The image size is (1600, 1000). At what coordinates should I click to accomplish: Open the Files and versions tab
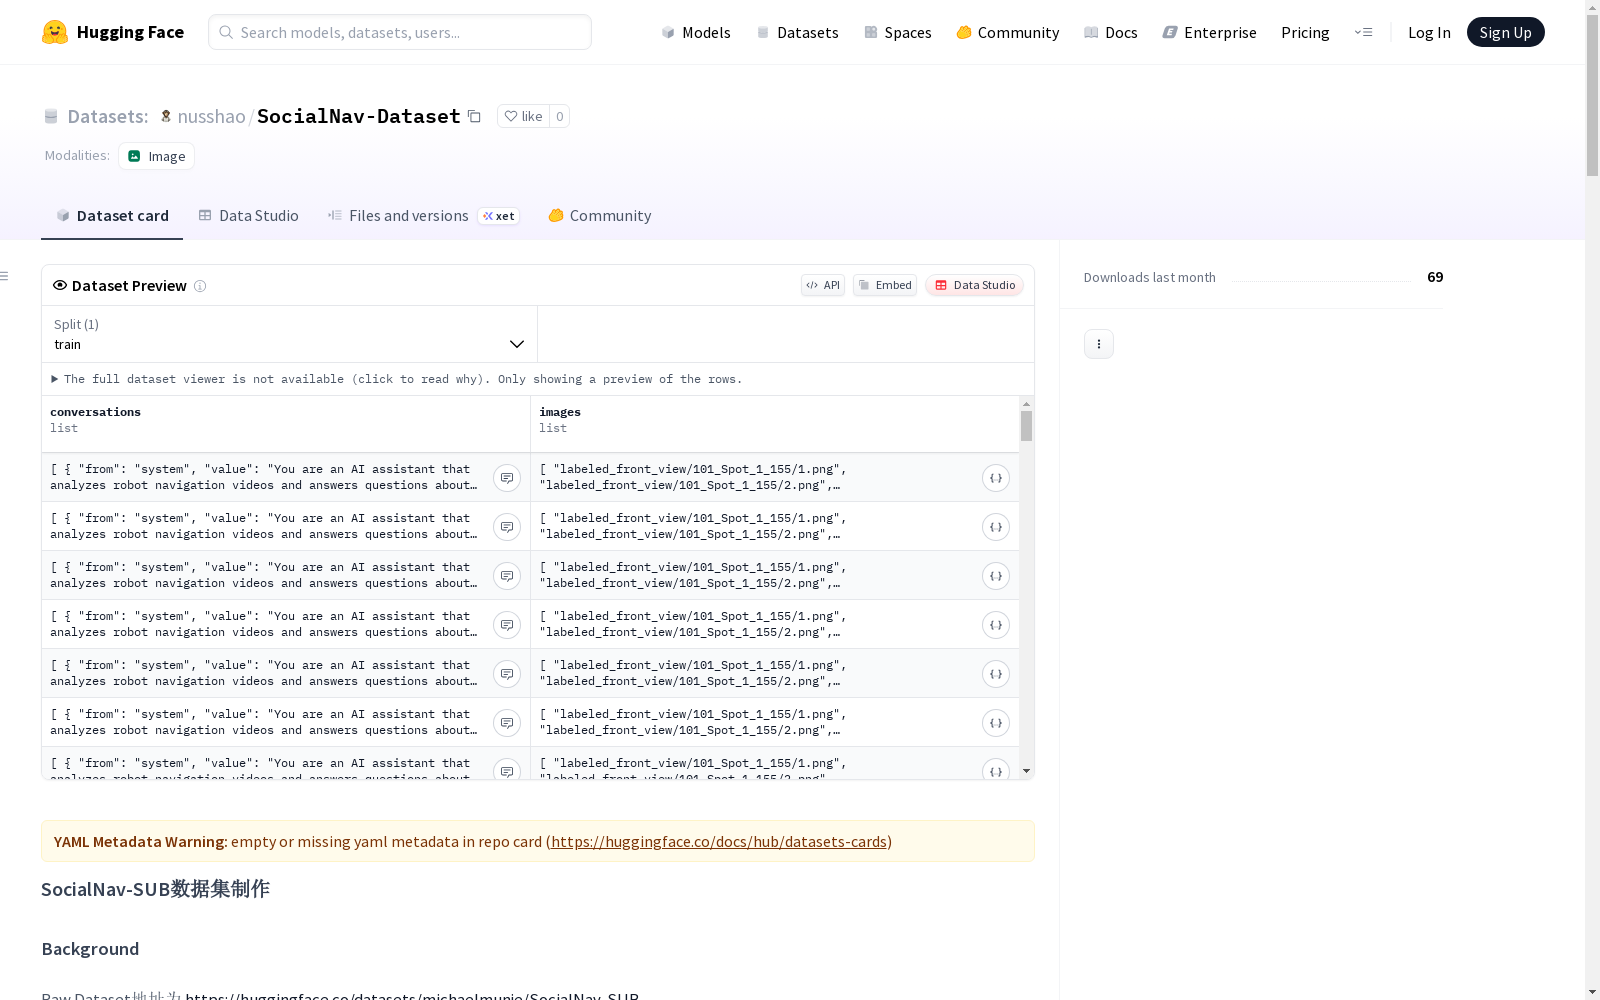tap(423, 216)
